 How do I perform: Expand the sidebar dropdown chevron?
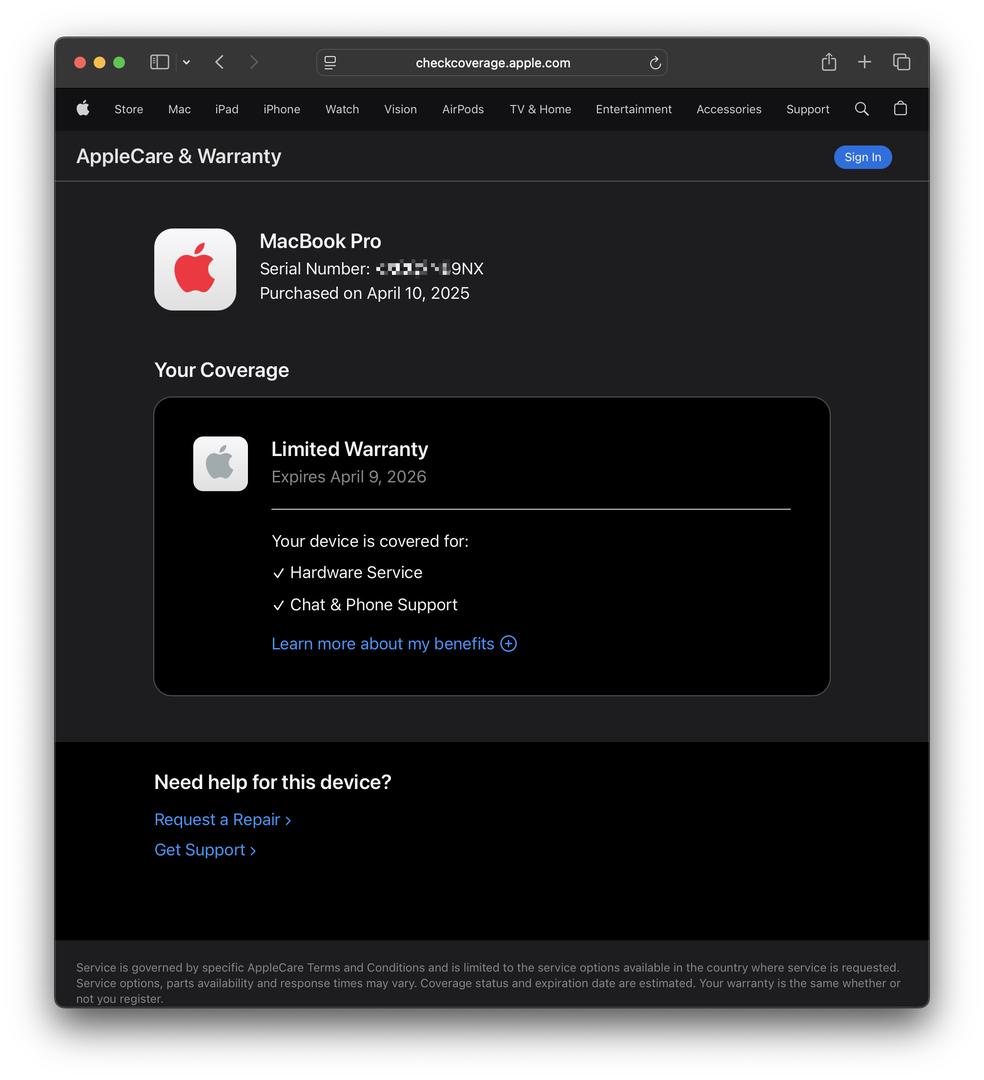tap(186, 62)
